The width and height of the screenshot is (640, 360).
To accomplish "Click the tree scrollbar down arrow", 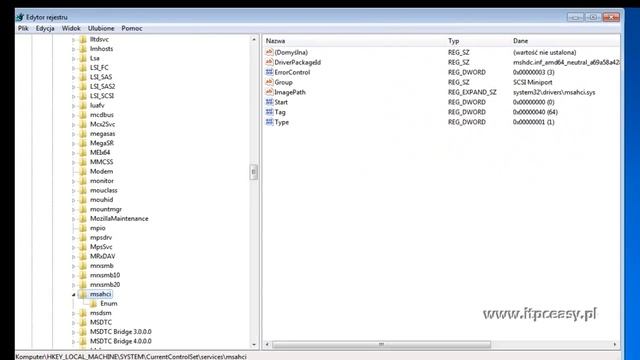I will pos(254,344).
